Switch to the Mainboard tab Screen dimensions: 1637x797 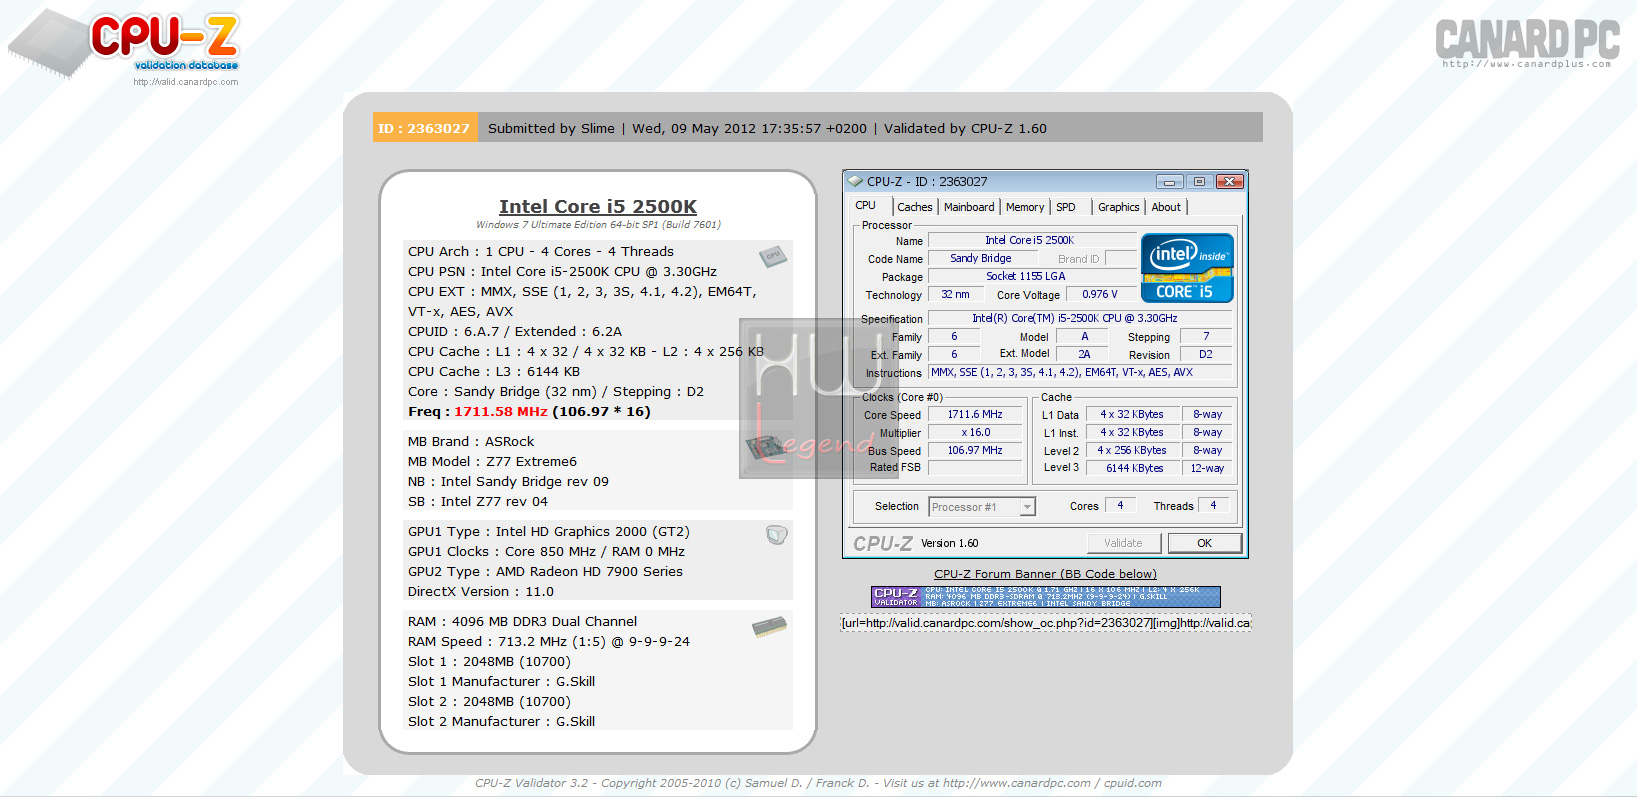(969, 207)
